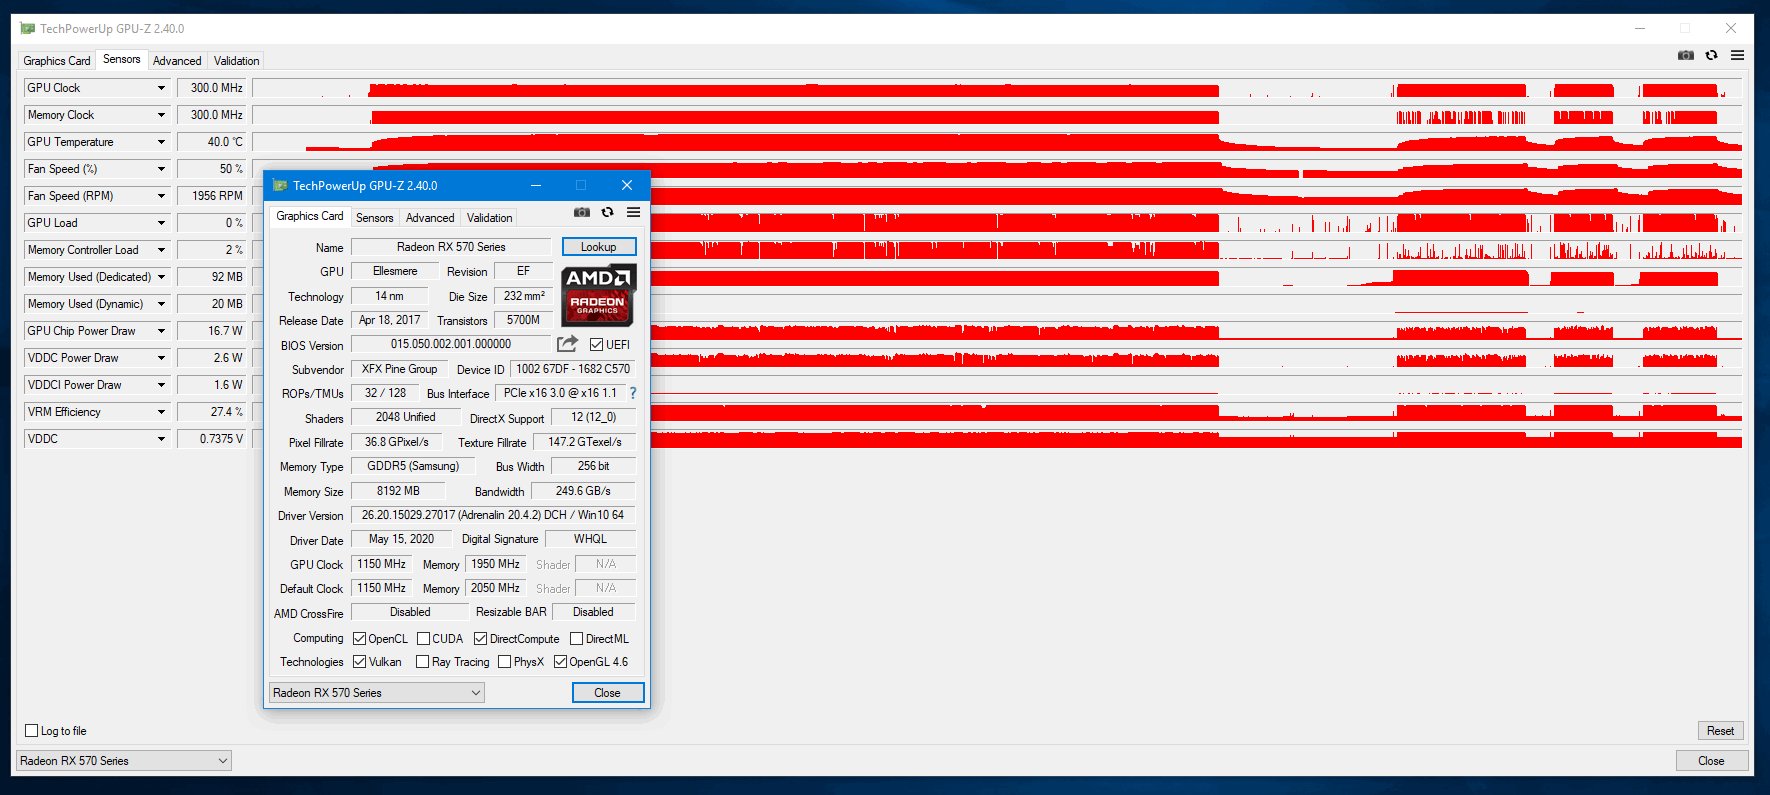The width and height of the screenshot is (1770, 795).
Task: Click the Driver Version field
Action: pos(493,515)
